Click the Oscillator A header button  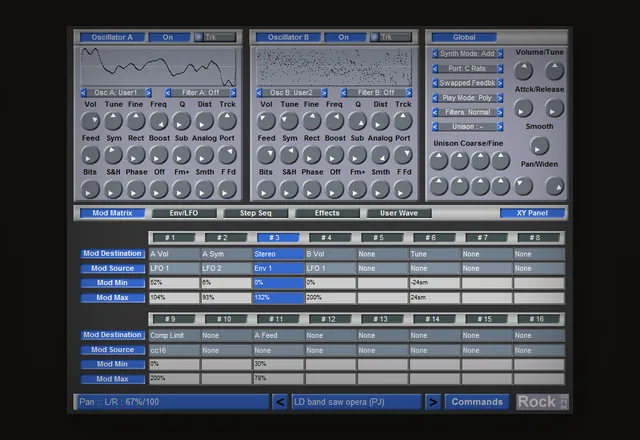pos(112,37)
